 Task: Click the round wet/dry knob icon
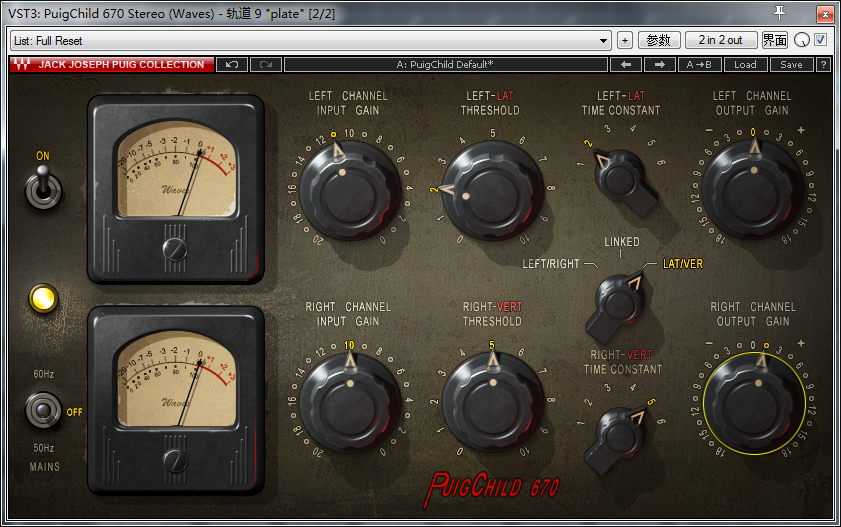pyautogui.click(x=801, y=40)
